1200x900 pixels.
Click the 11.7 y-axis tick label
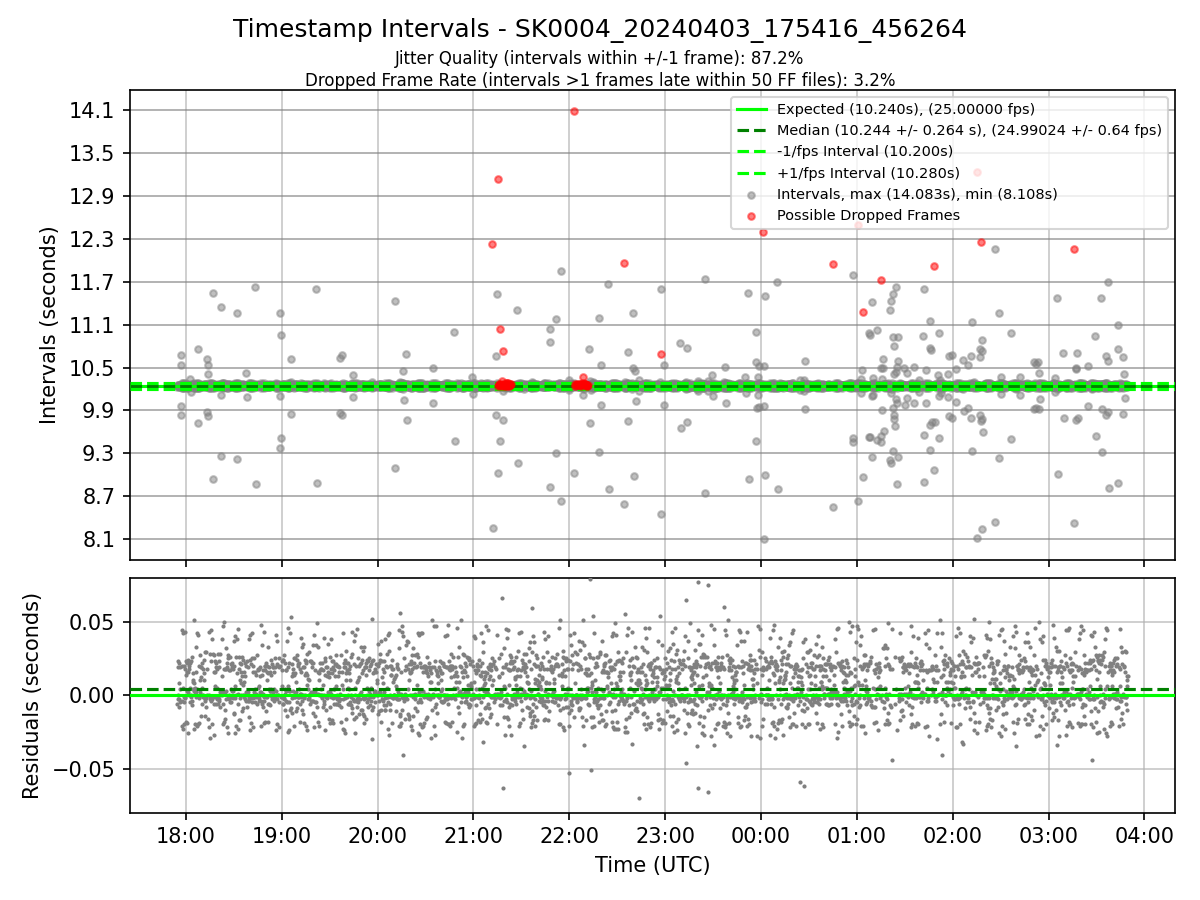point(93,282)
